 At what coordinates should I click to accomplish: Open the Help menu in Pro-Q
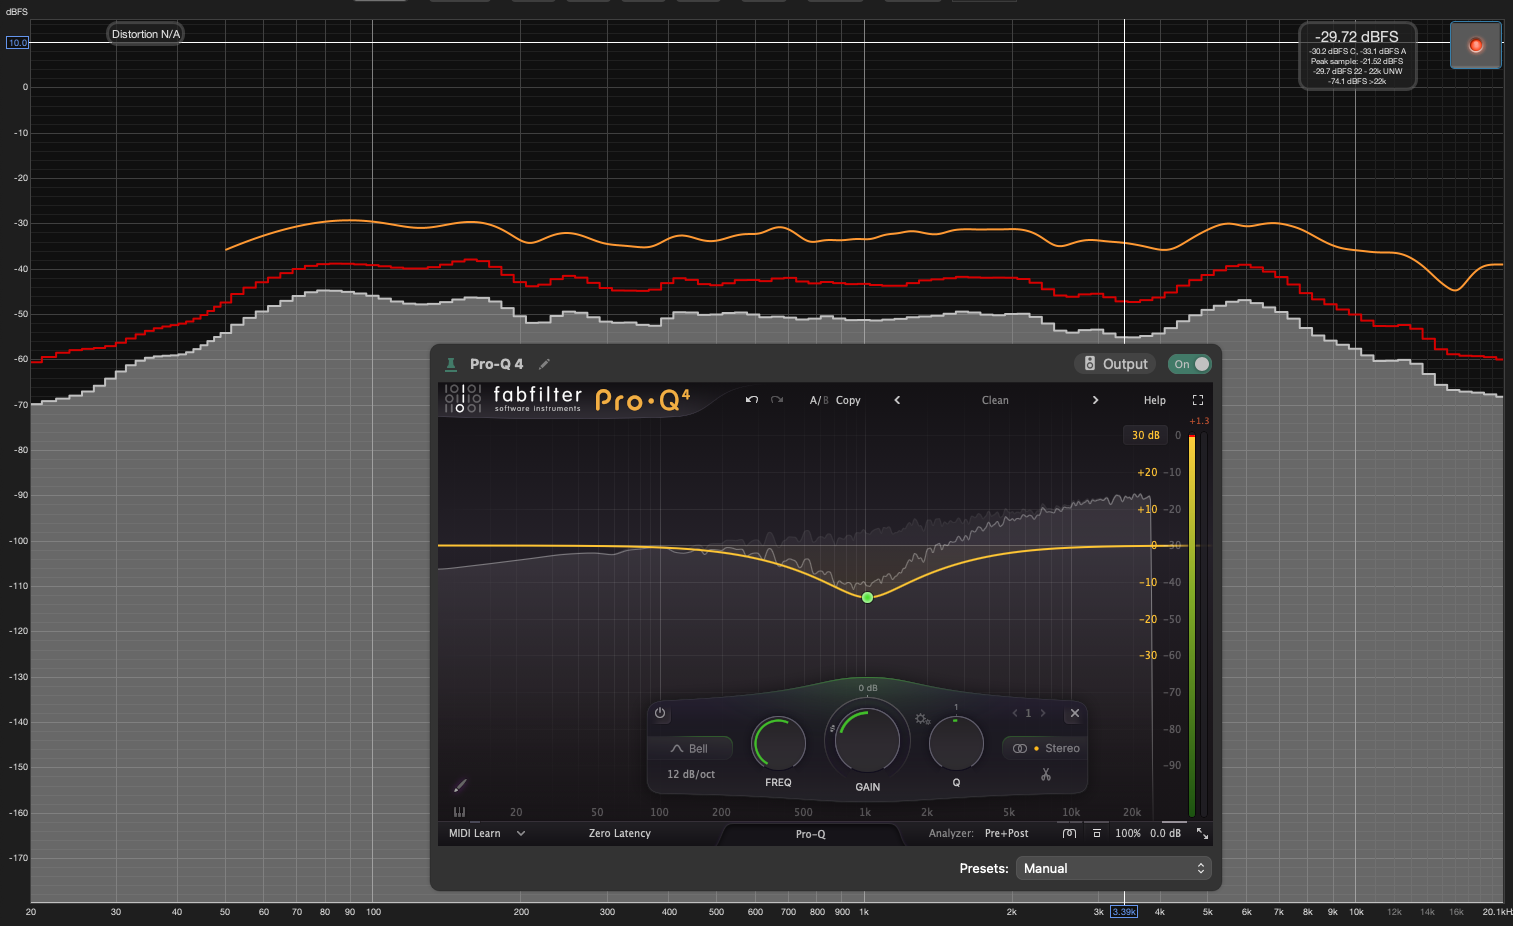point(1155,400)
